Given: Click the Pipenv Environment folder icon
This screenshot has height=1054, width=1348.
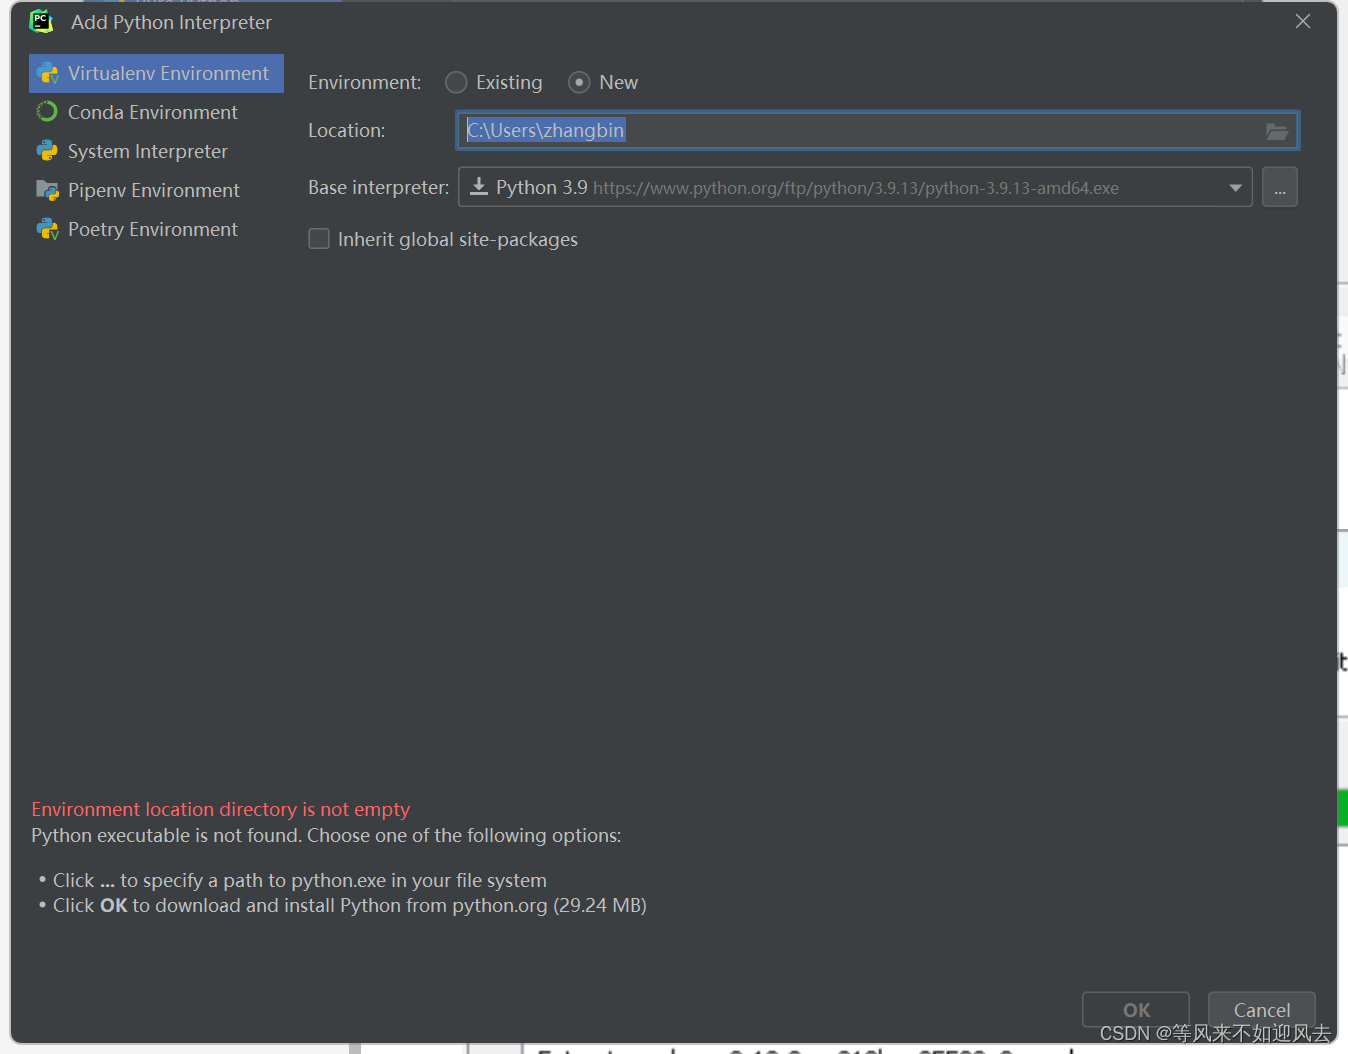Looking at the screenshot, I should 47,190.
